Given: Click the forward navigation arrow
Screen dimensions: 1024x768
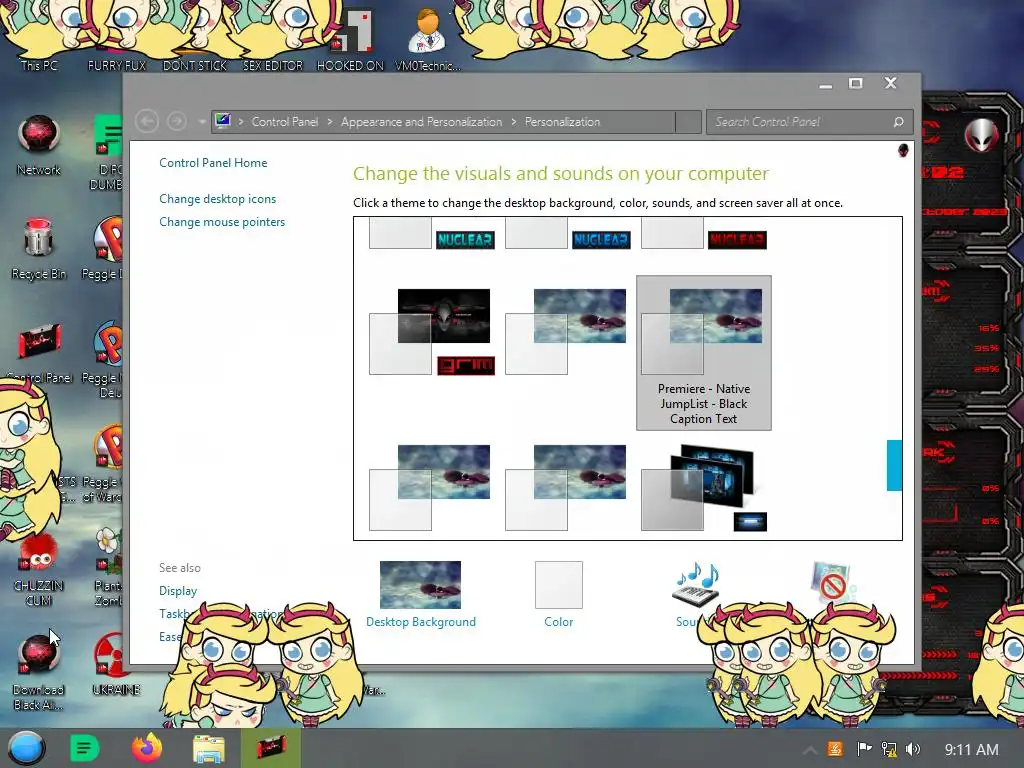Looking at the screenshot, I should pos(176,121).
